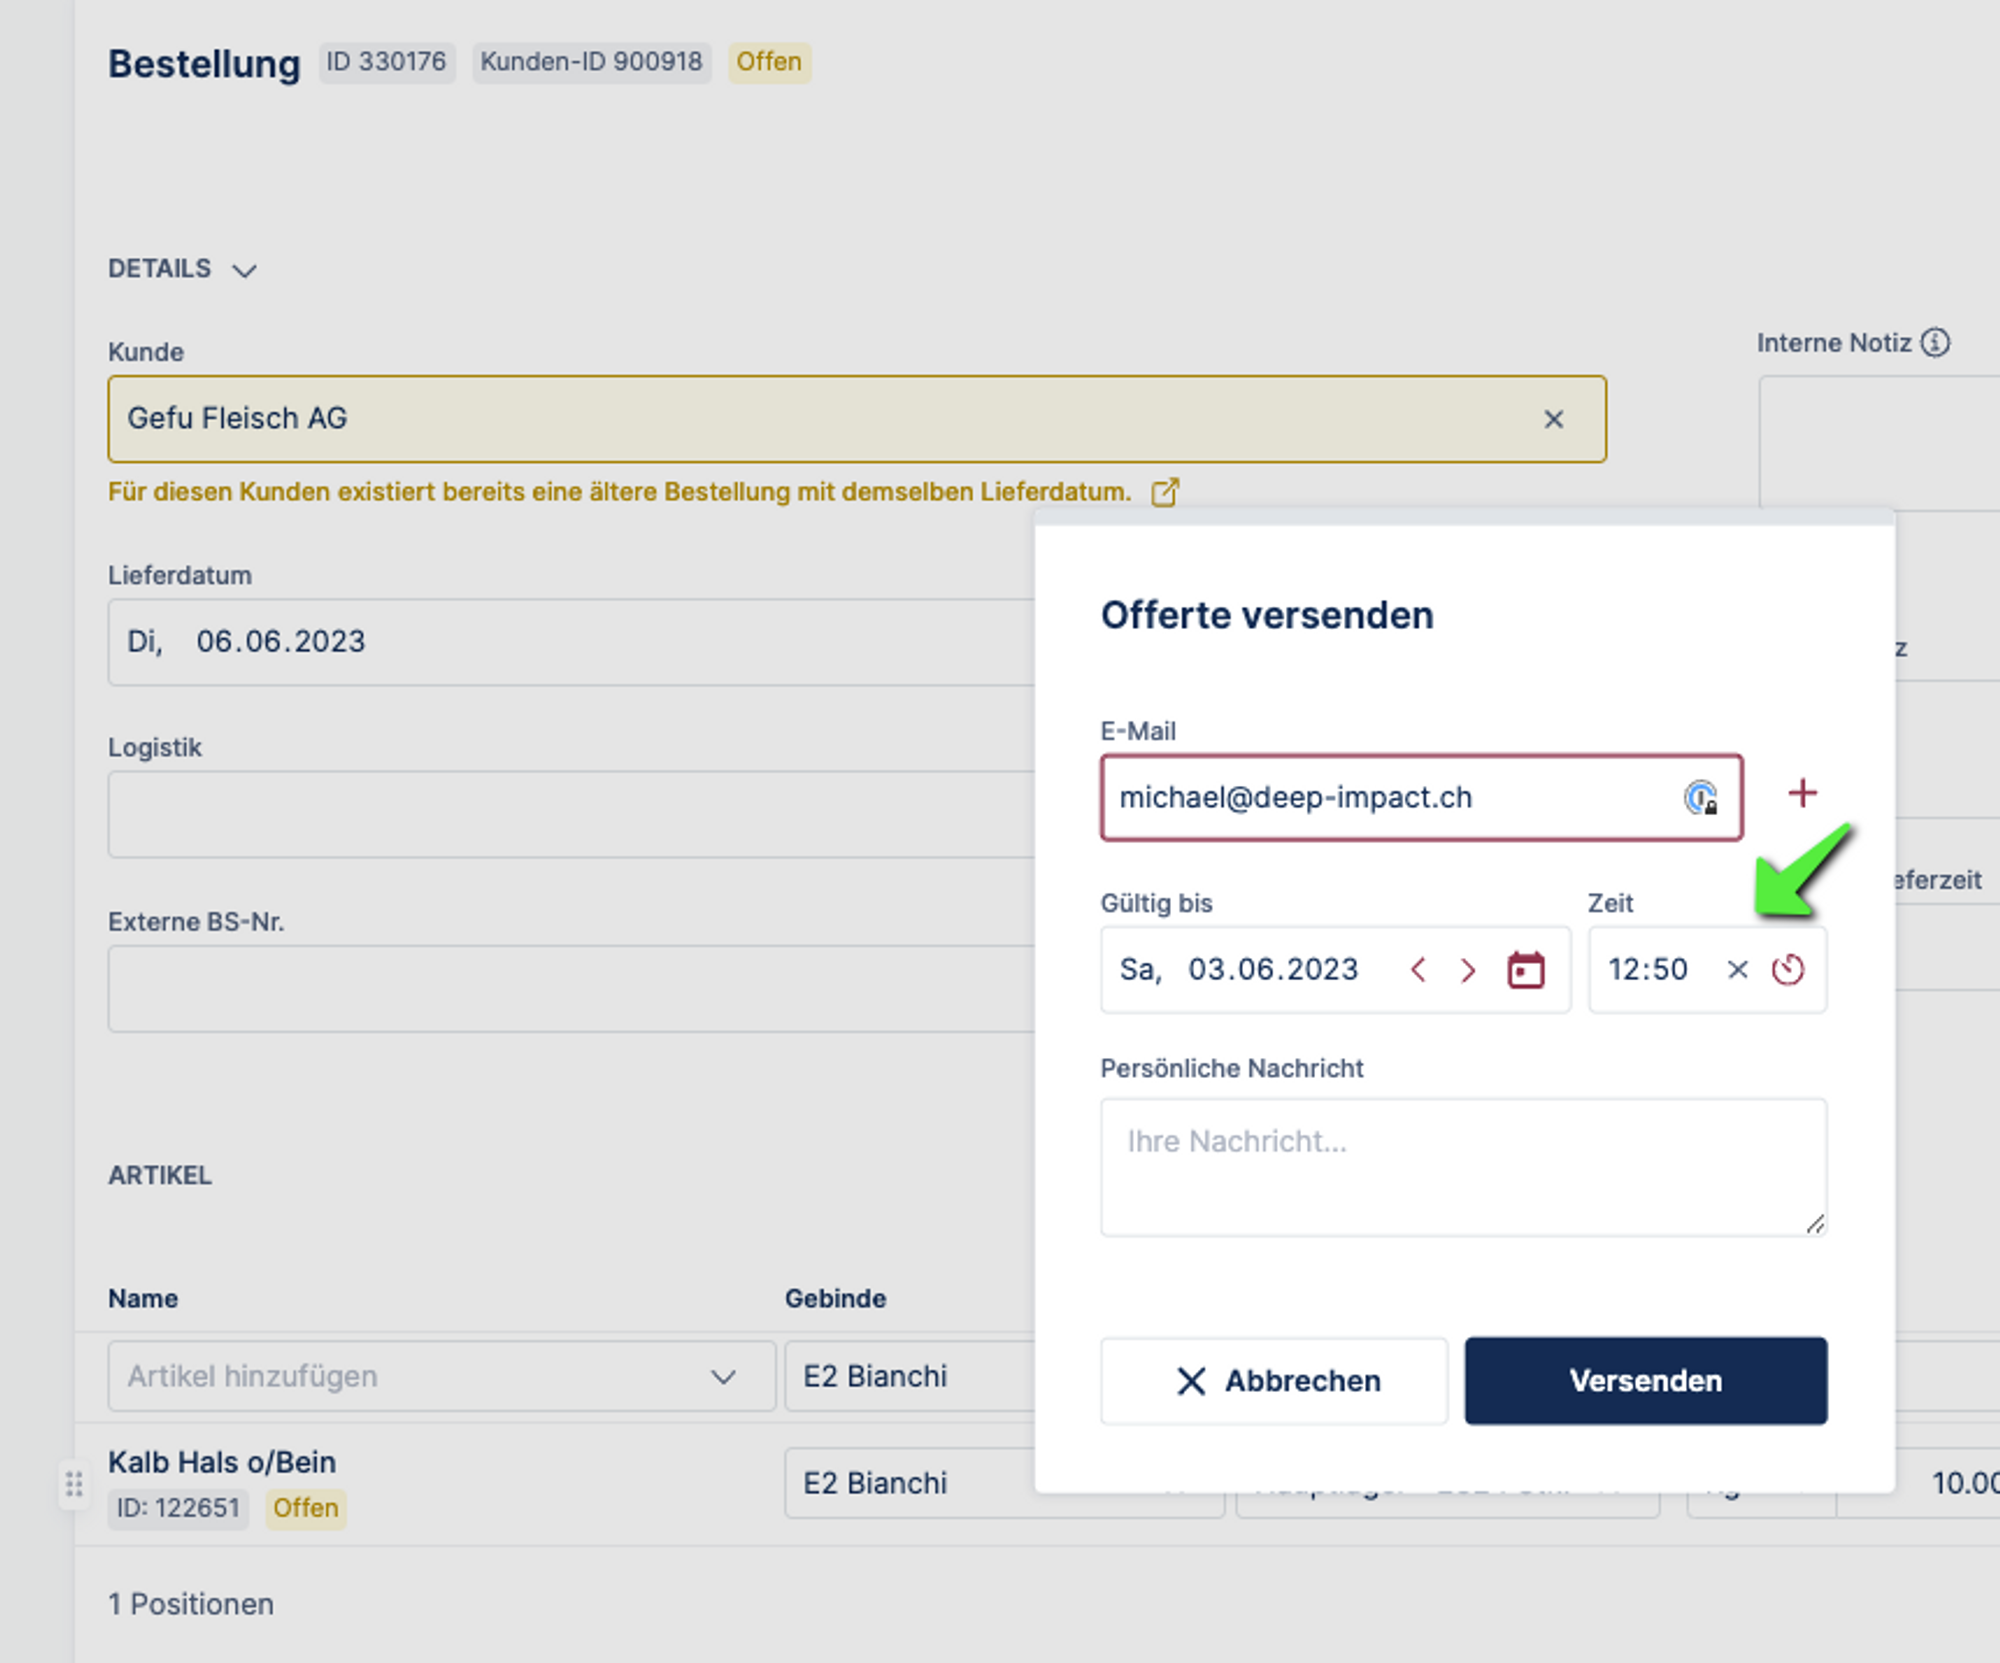This screenshot has width=2000, height=1663.
Task: Open the external link icon for older order
Action: click(1165, 492)
